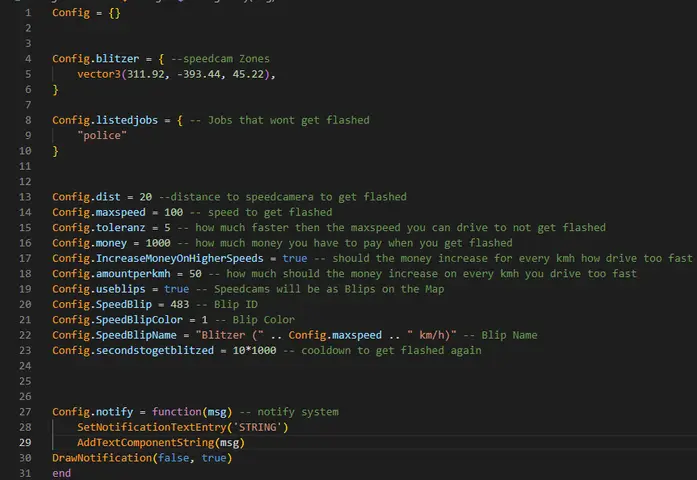697x480 pixels.
Task: Click line number 13 in the gutter
Action: [x=25, y=197]
